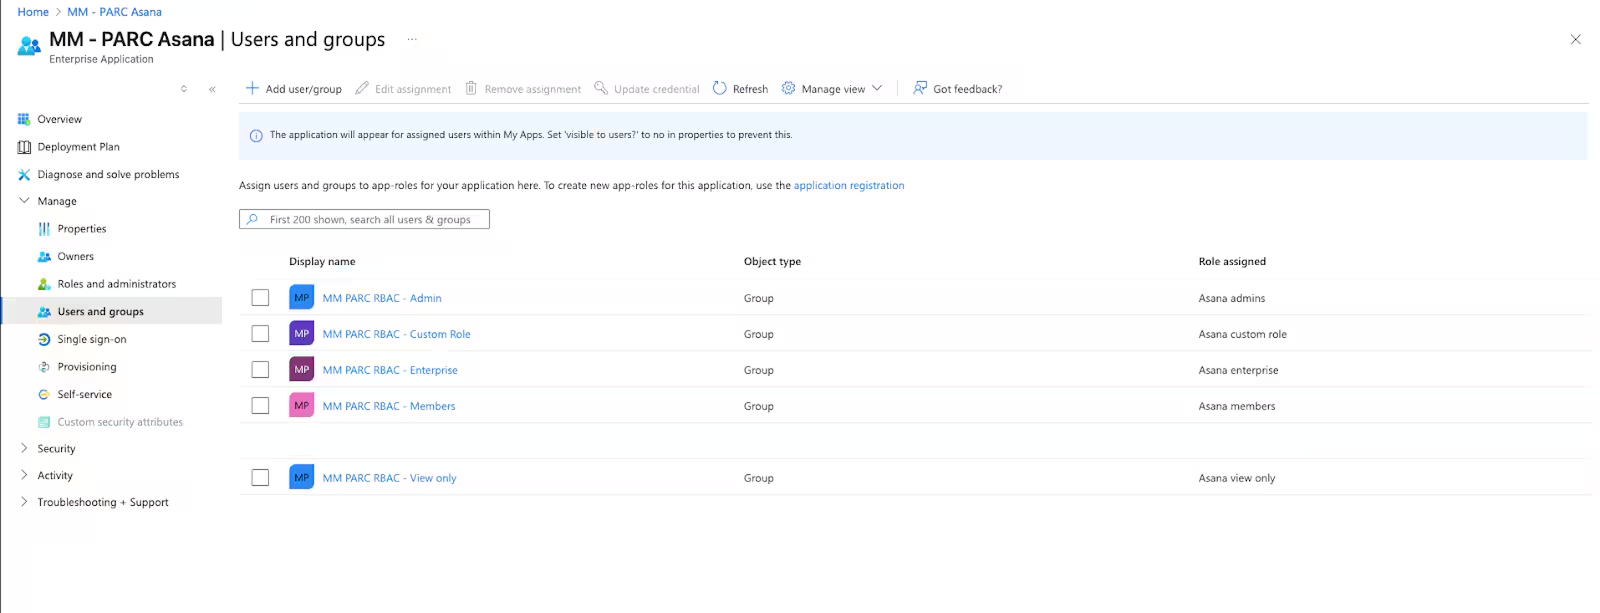Open the Got feedback icon
1600x613 pixels.
[920, 88]
